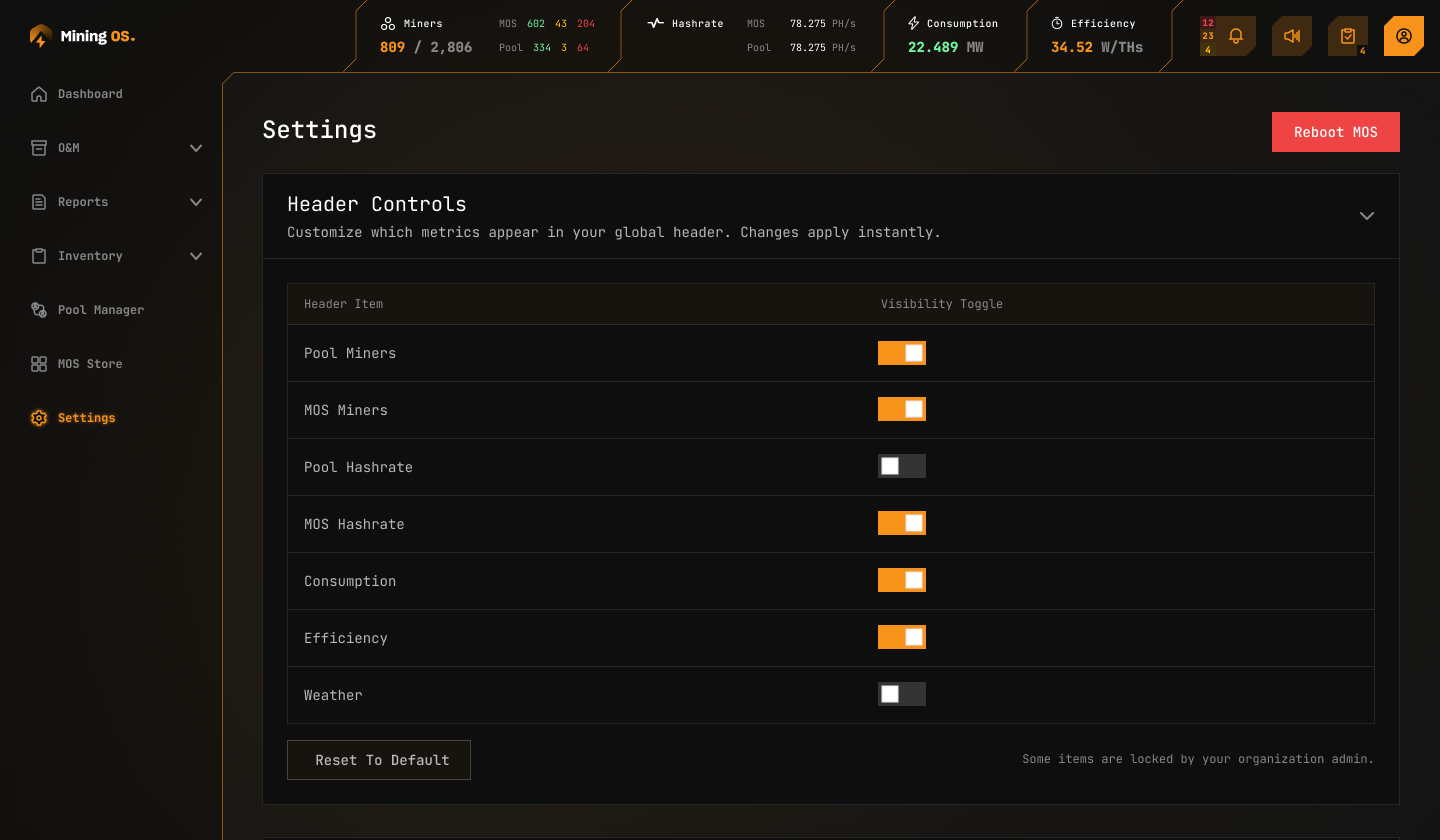Viewport: 1440px width, 840px height.
Task: Open the tasks clipboard icon showing 4
Action: coord(1347,35)
